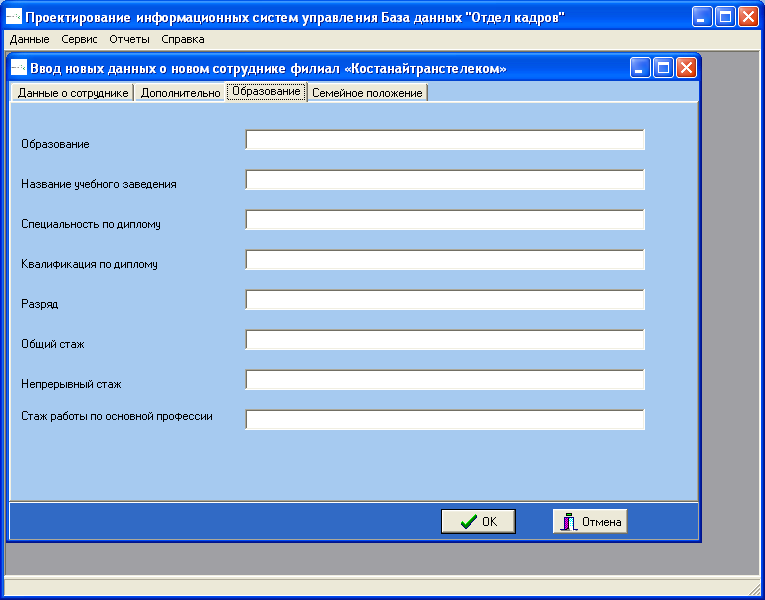
Task: Open the Данные menu
Action: tap(29, 40)
